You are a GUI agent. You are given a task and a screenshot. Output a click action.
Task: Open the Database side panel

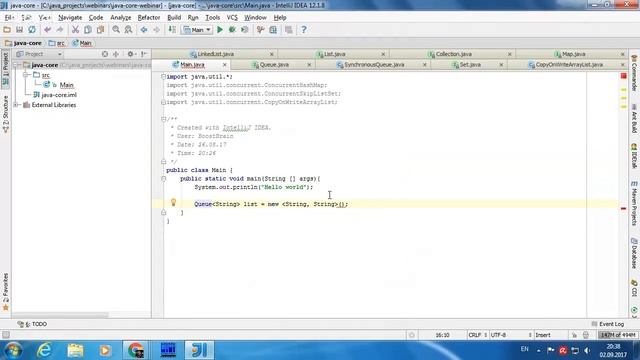(634, 253)
